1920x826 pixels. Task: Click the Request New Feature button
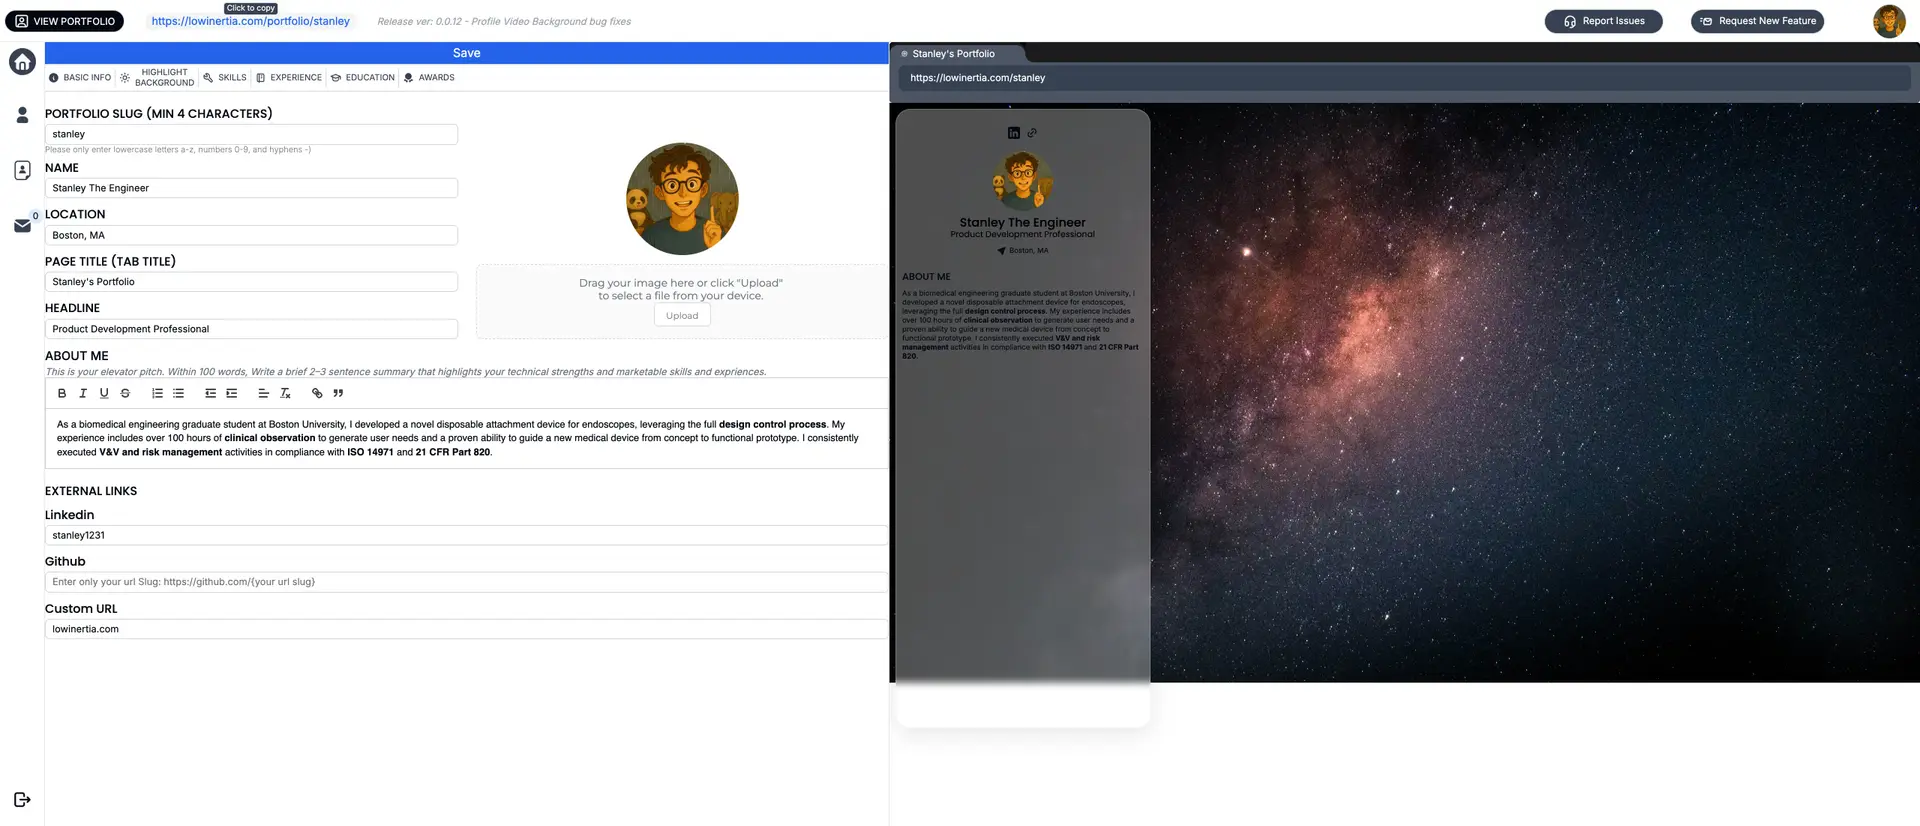[x=1757, y=21]
